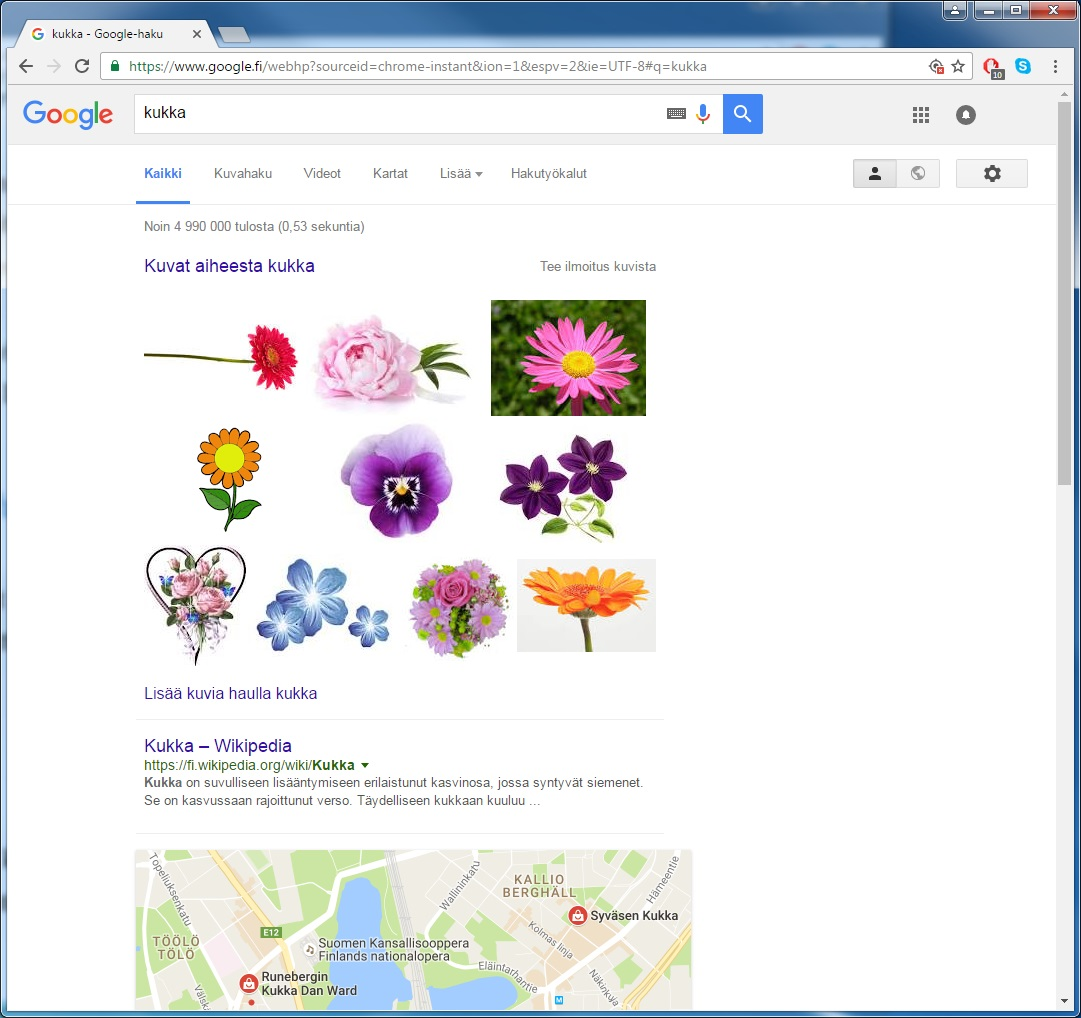Open the dark purple clematis image
Image resolution: width=1081 pixels, height=1018 pixels.
[563, 487]
